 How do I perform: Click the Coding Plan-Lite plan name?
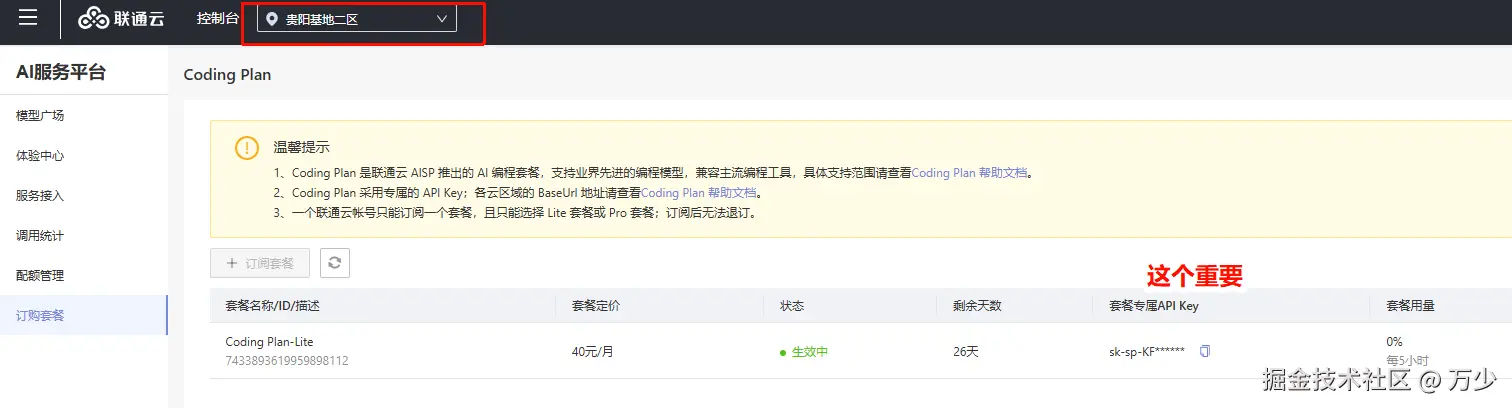click(269, 342)
